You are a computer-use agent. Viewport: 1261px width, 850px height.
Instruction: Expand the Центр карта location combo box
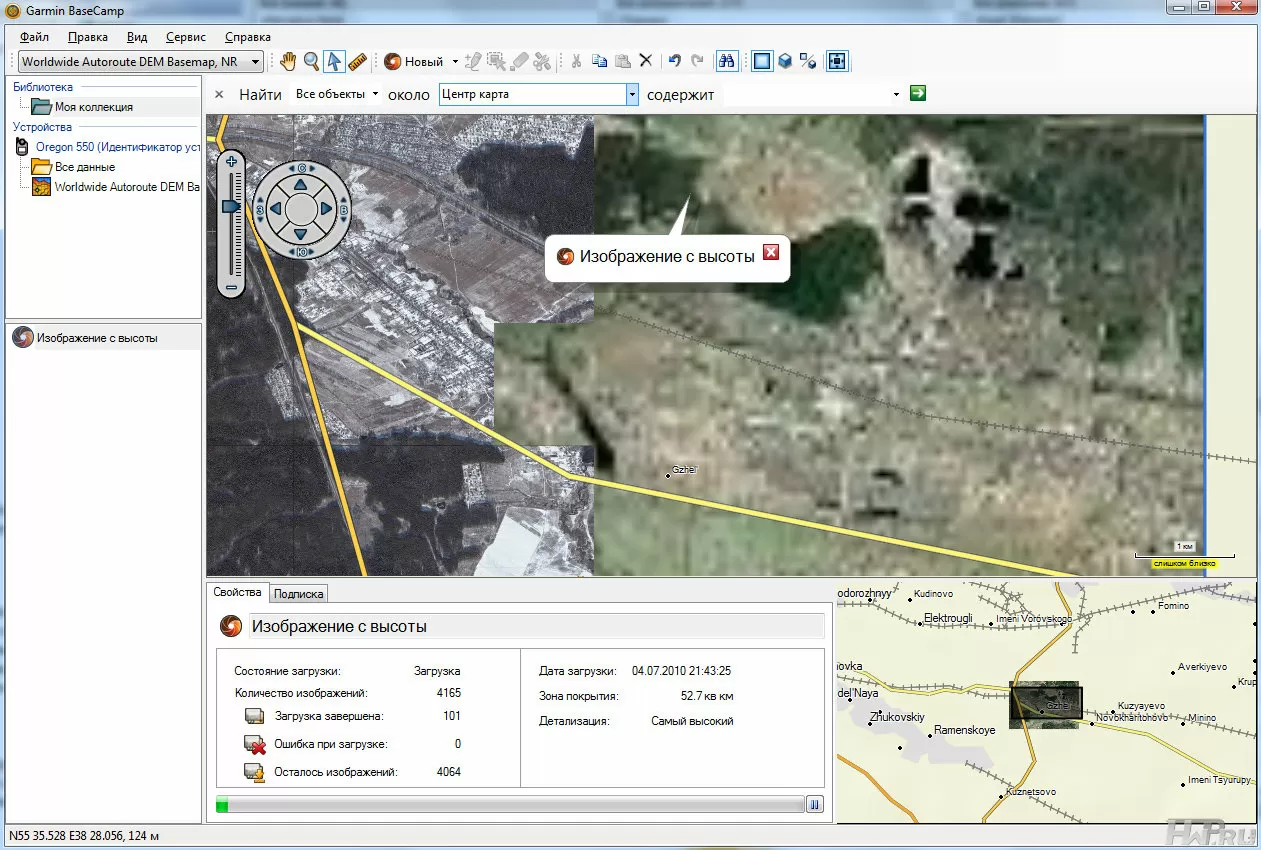631,94
